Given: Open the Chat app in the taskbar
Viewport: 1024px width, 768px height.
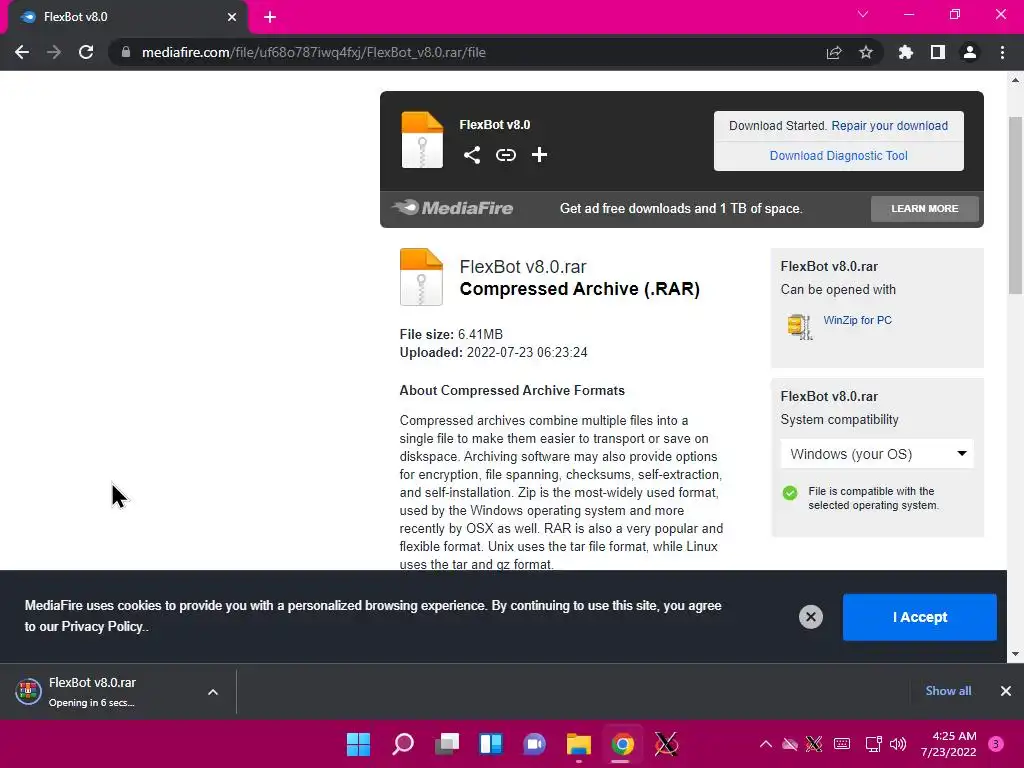Looking at the screenshot, I should pos(534,744).
